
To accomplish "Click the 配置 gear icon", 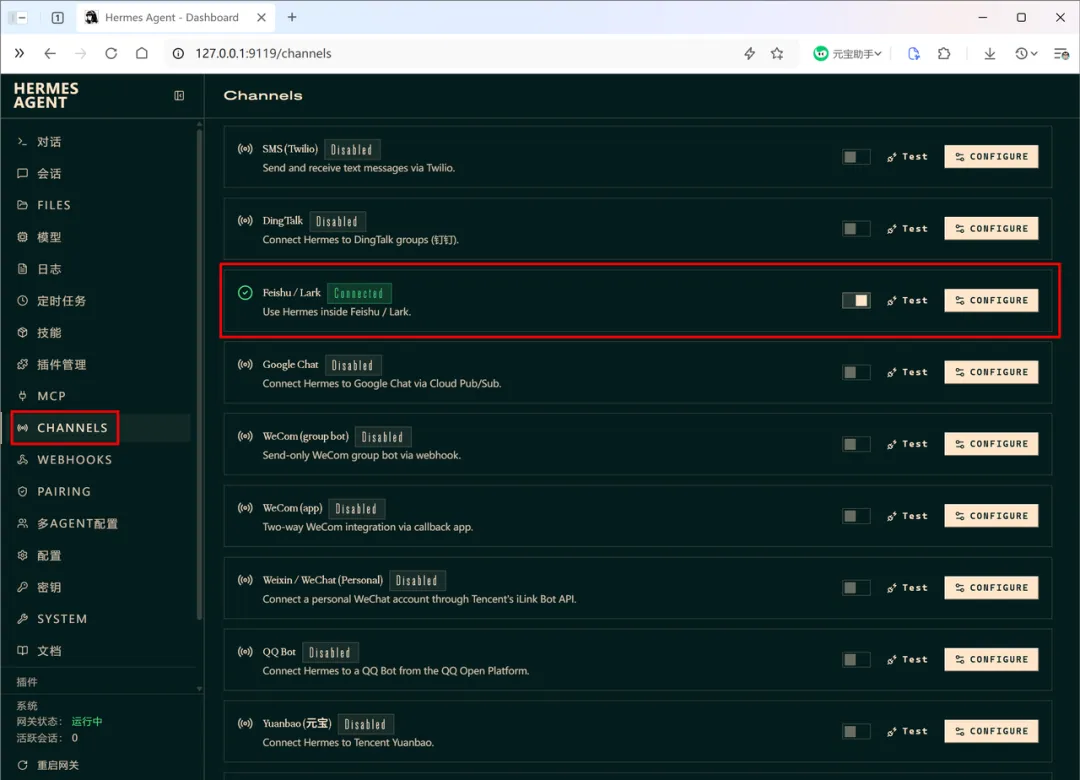I will coord(23,555).
